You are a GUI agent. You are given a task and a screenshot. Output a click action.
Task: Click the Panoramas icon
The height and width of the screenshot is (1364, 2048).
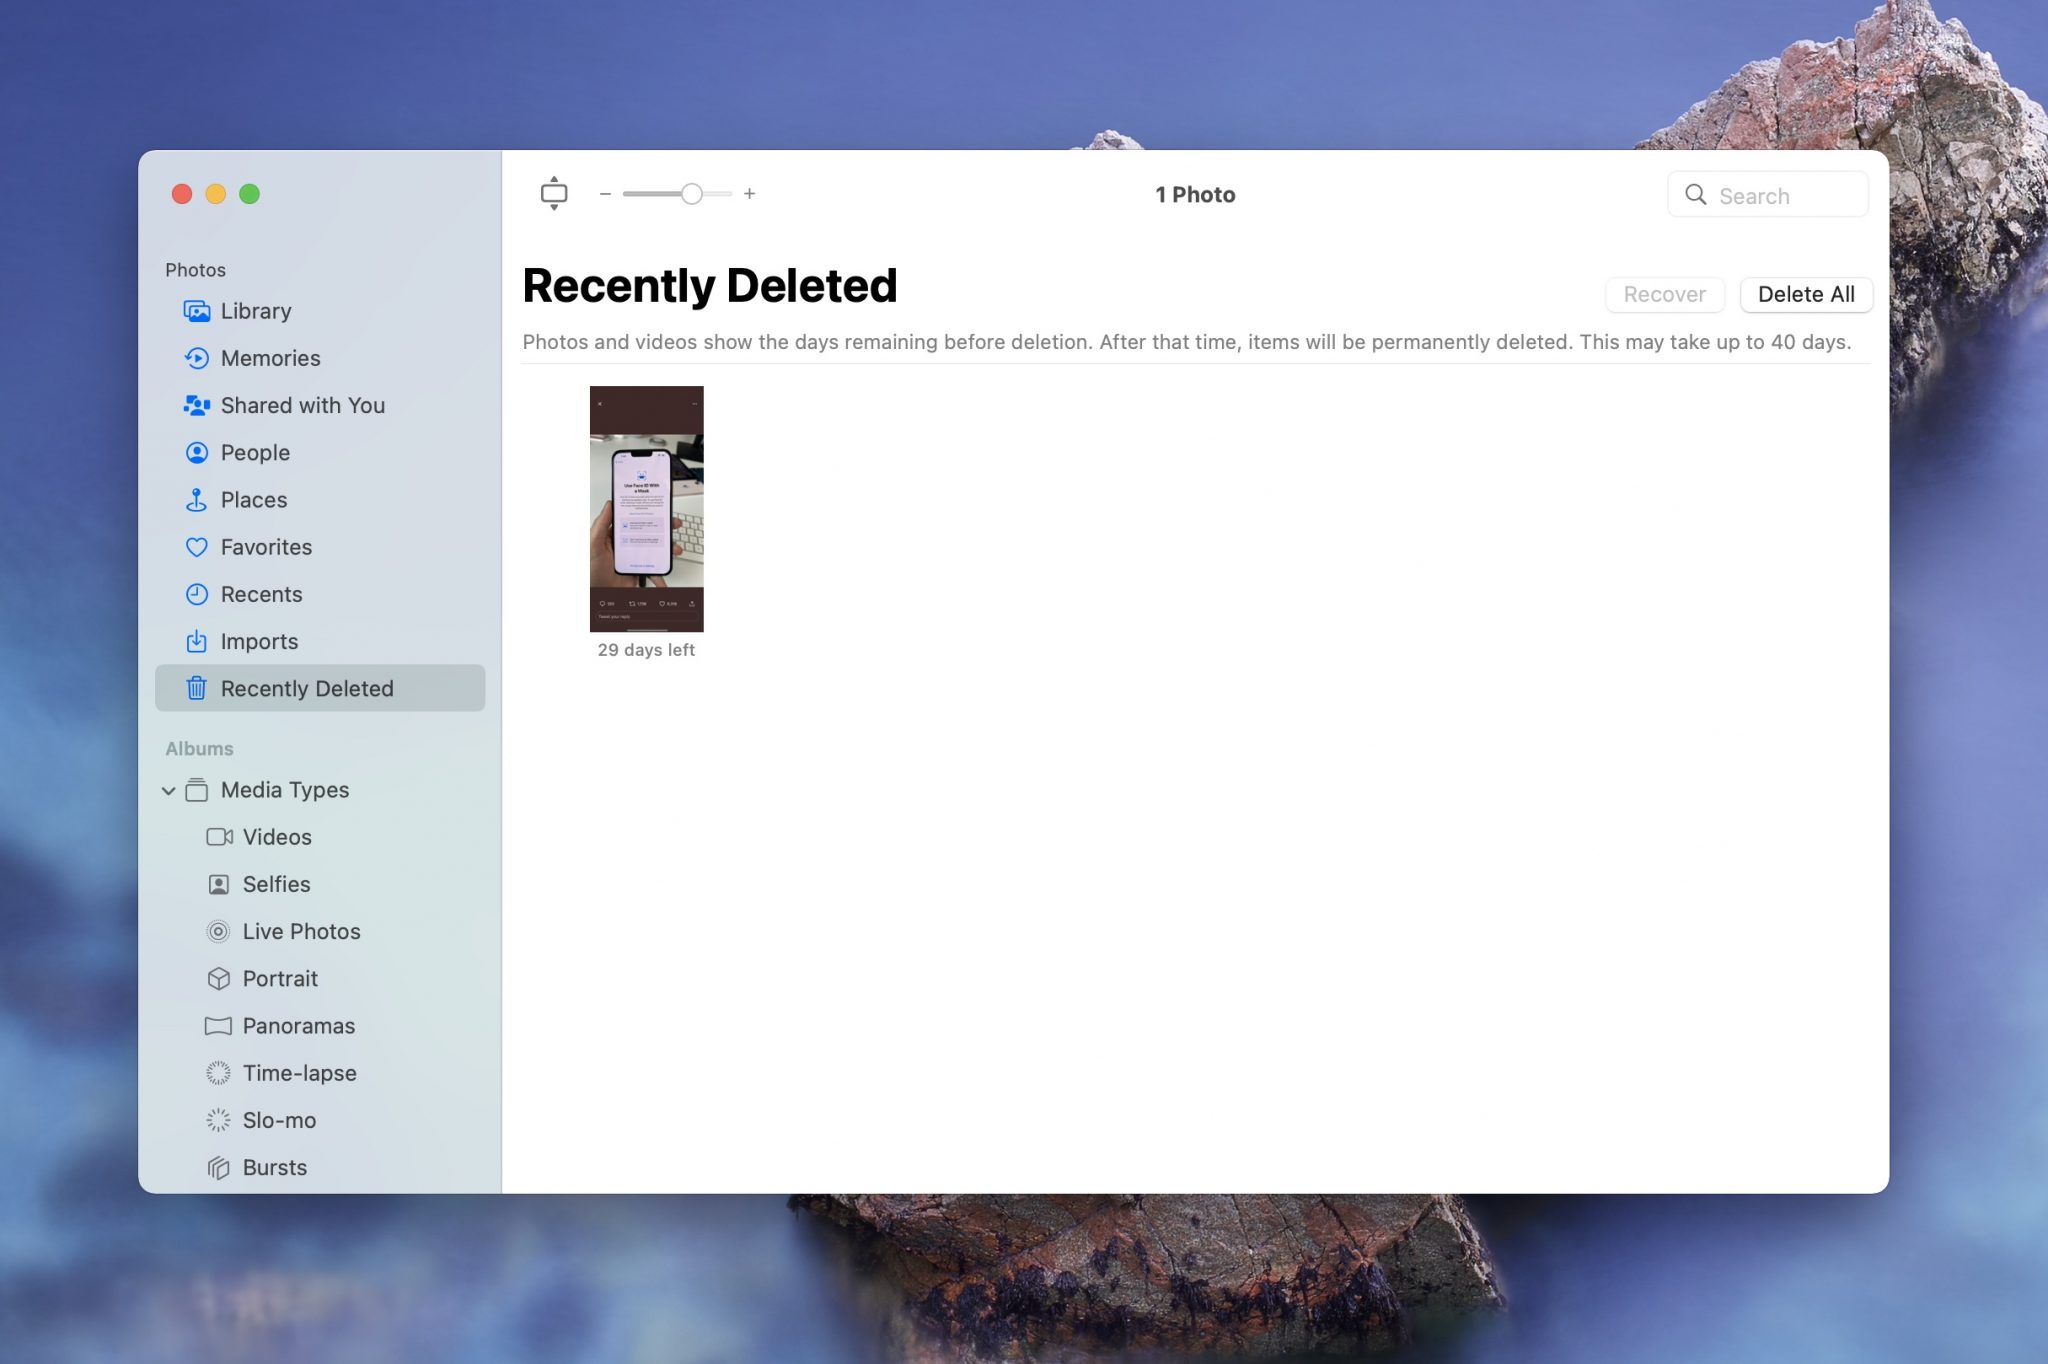(219, 1026)
